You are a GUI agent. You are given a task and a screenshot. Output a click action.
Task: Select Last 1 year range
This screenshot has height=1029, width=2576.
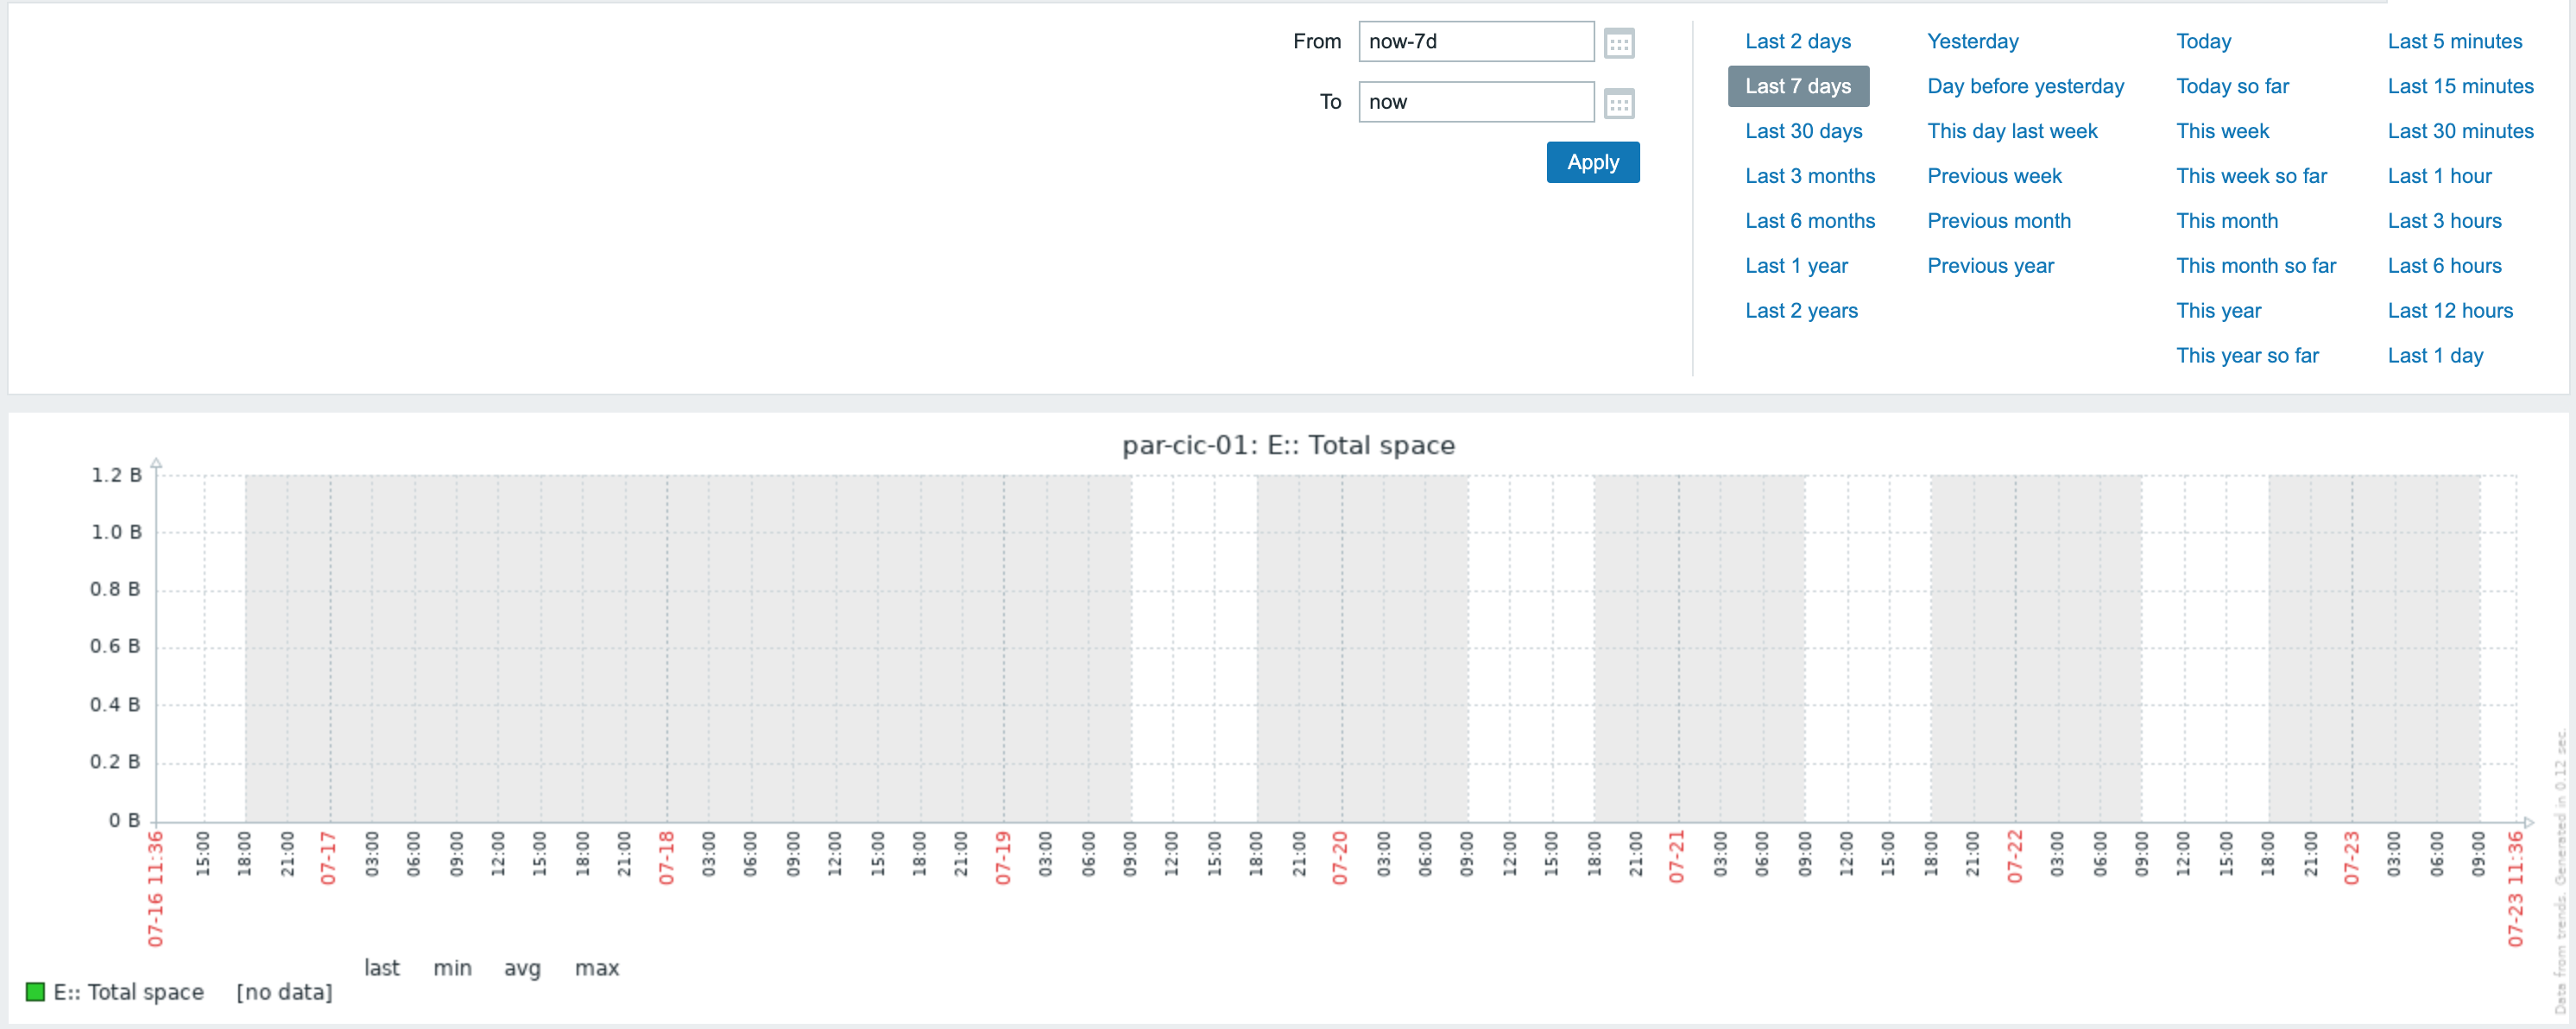(1796, 266)
